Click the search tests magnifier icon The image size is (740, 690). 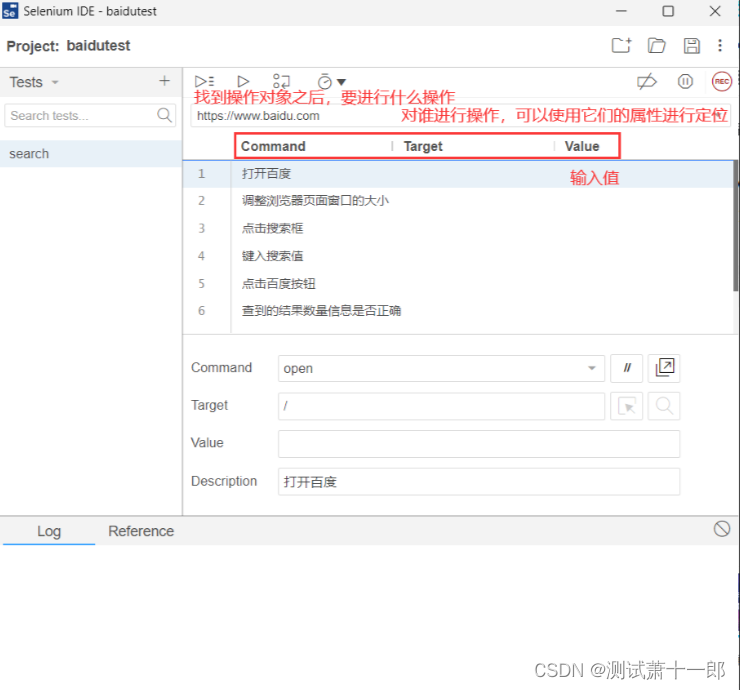(164, 115)
